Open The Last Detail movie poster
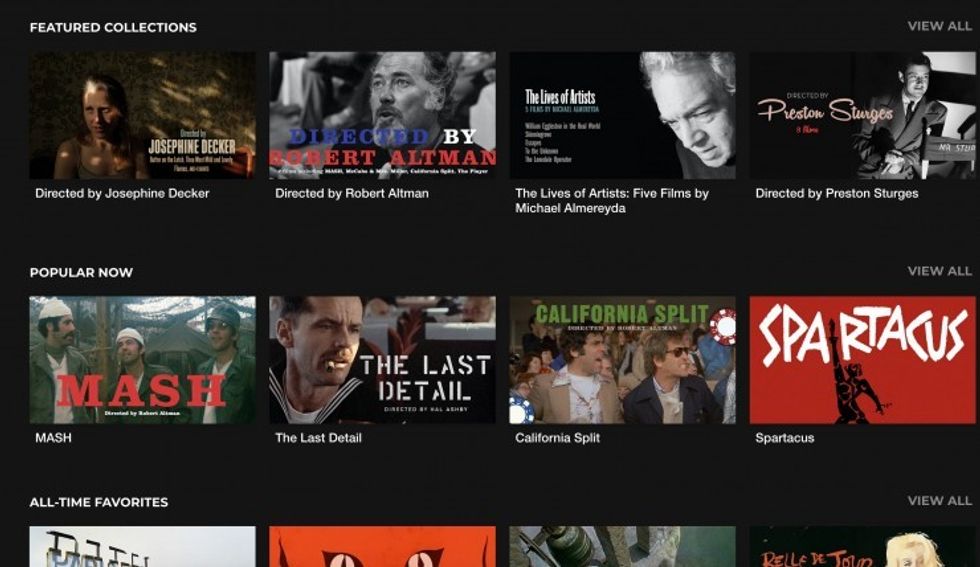980x567 pixels. coord(382,360)
